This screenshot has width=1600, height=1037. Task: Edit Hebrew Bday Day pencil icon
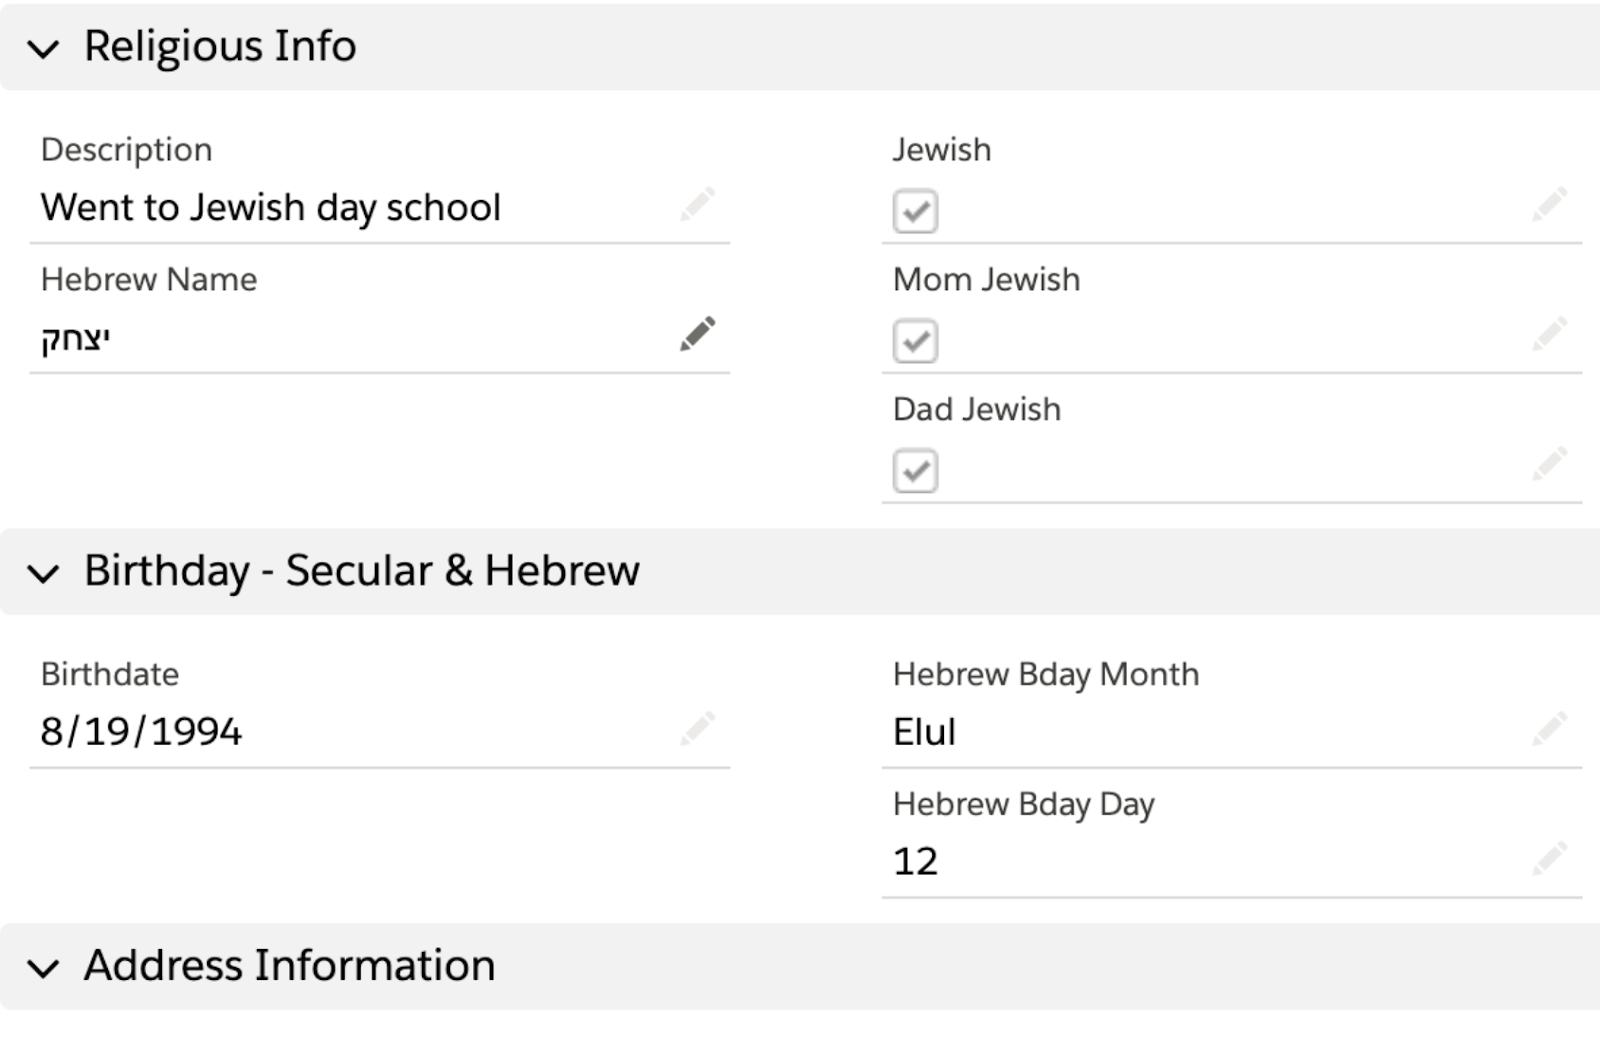pos(1549,859)
